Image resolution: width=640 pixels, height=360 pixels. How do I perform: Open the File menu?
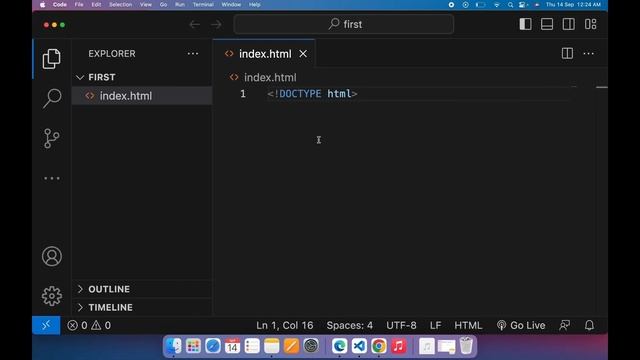(79, 4)
